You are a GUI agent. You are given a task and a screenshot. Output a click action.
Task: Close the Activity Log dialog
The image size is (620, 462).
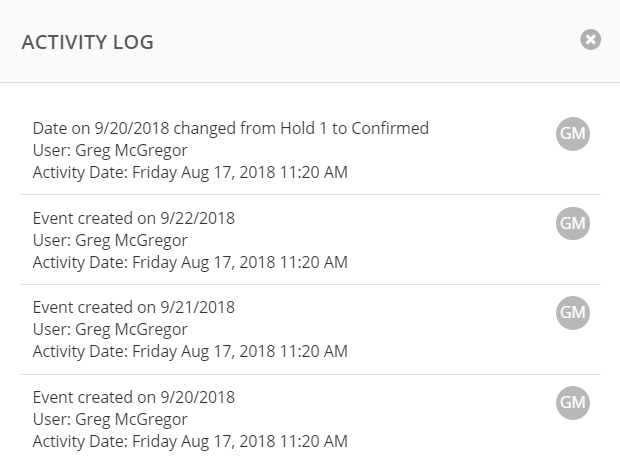(x=590, y=40)
